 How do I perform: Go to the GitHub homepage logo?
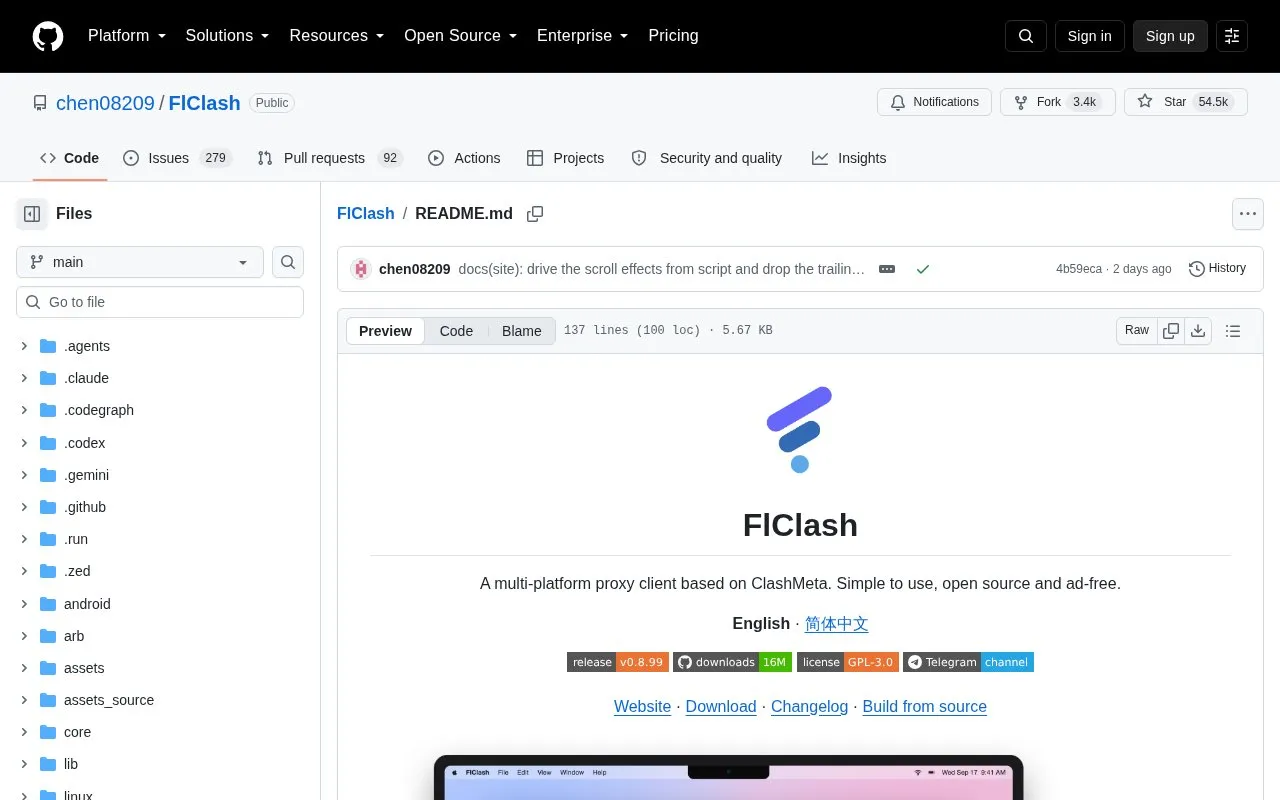[48, 36]
